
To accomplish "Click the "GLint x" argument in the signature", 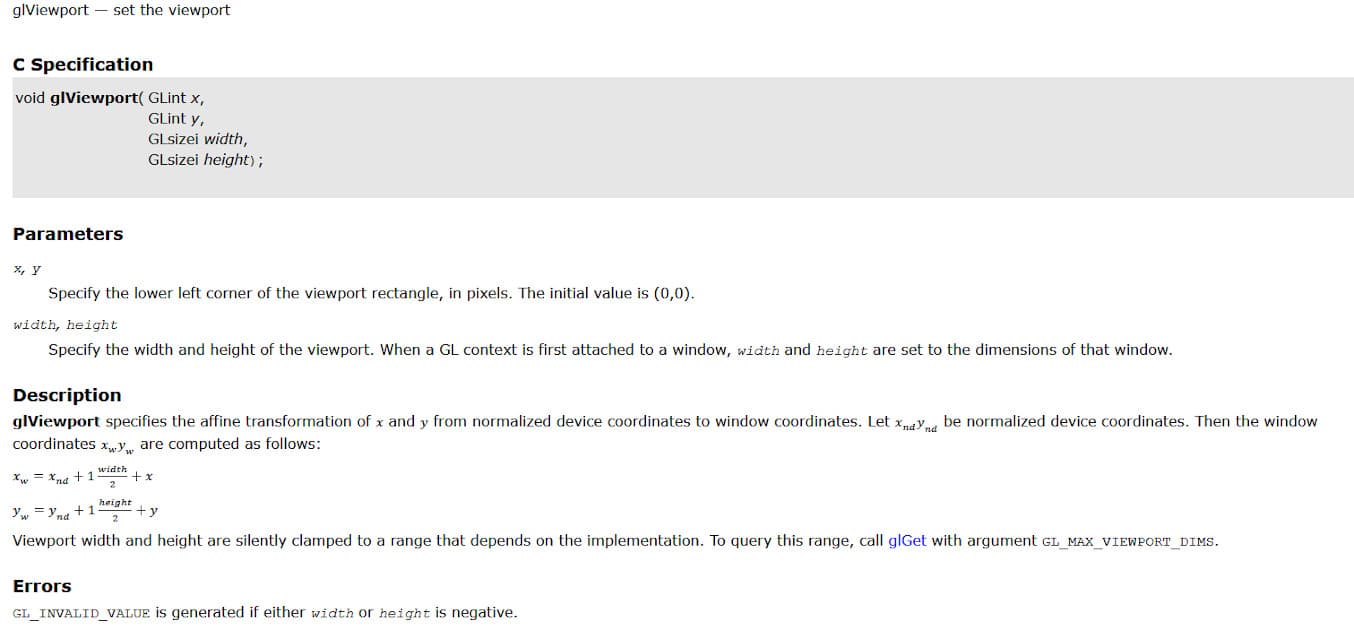I will [x=176, y=98].
